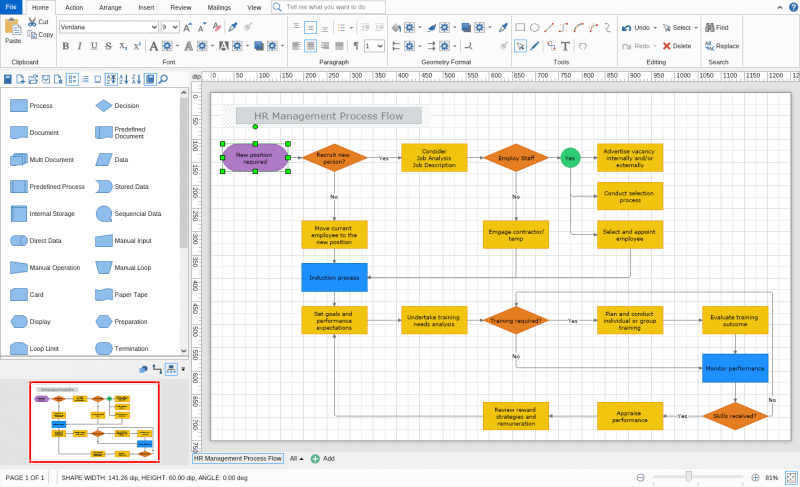The image size is (800, 487).
Task: Open the All pages dropdown
Action: click(296, 458)
